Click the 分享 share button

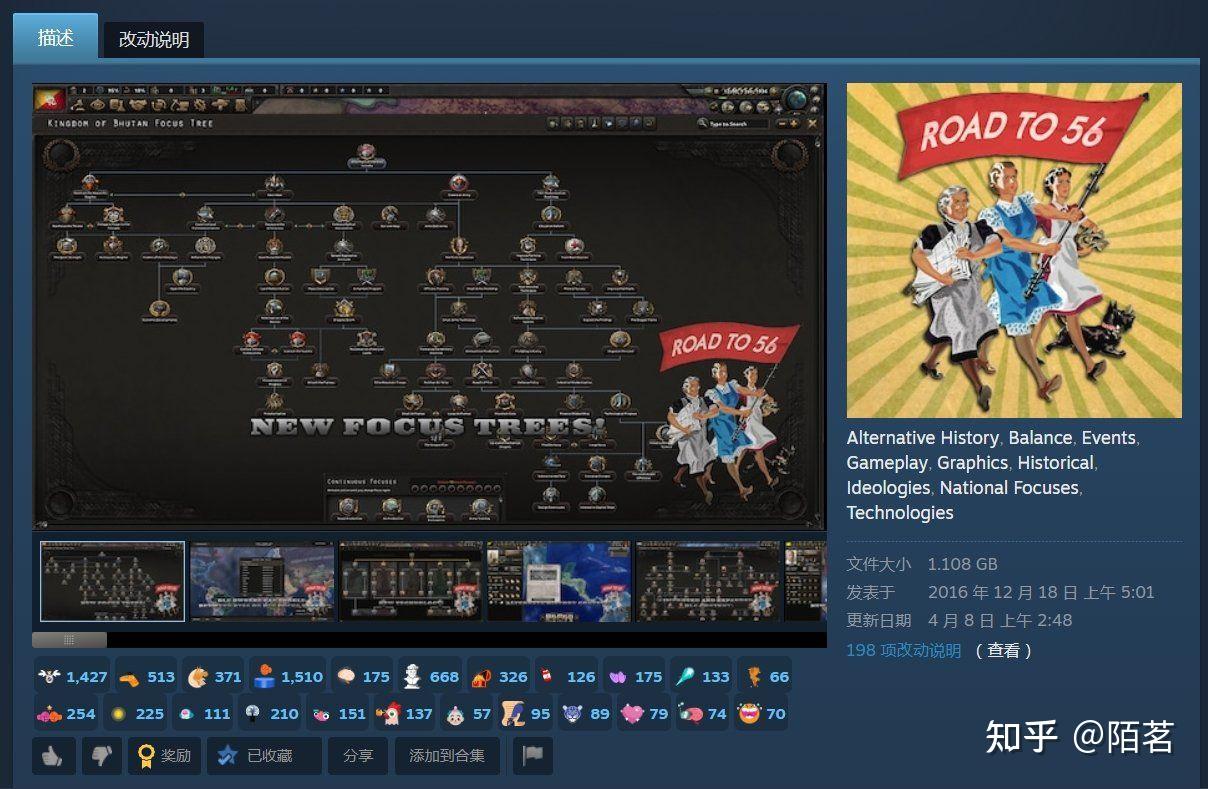pos(358,756)
